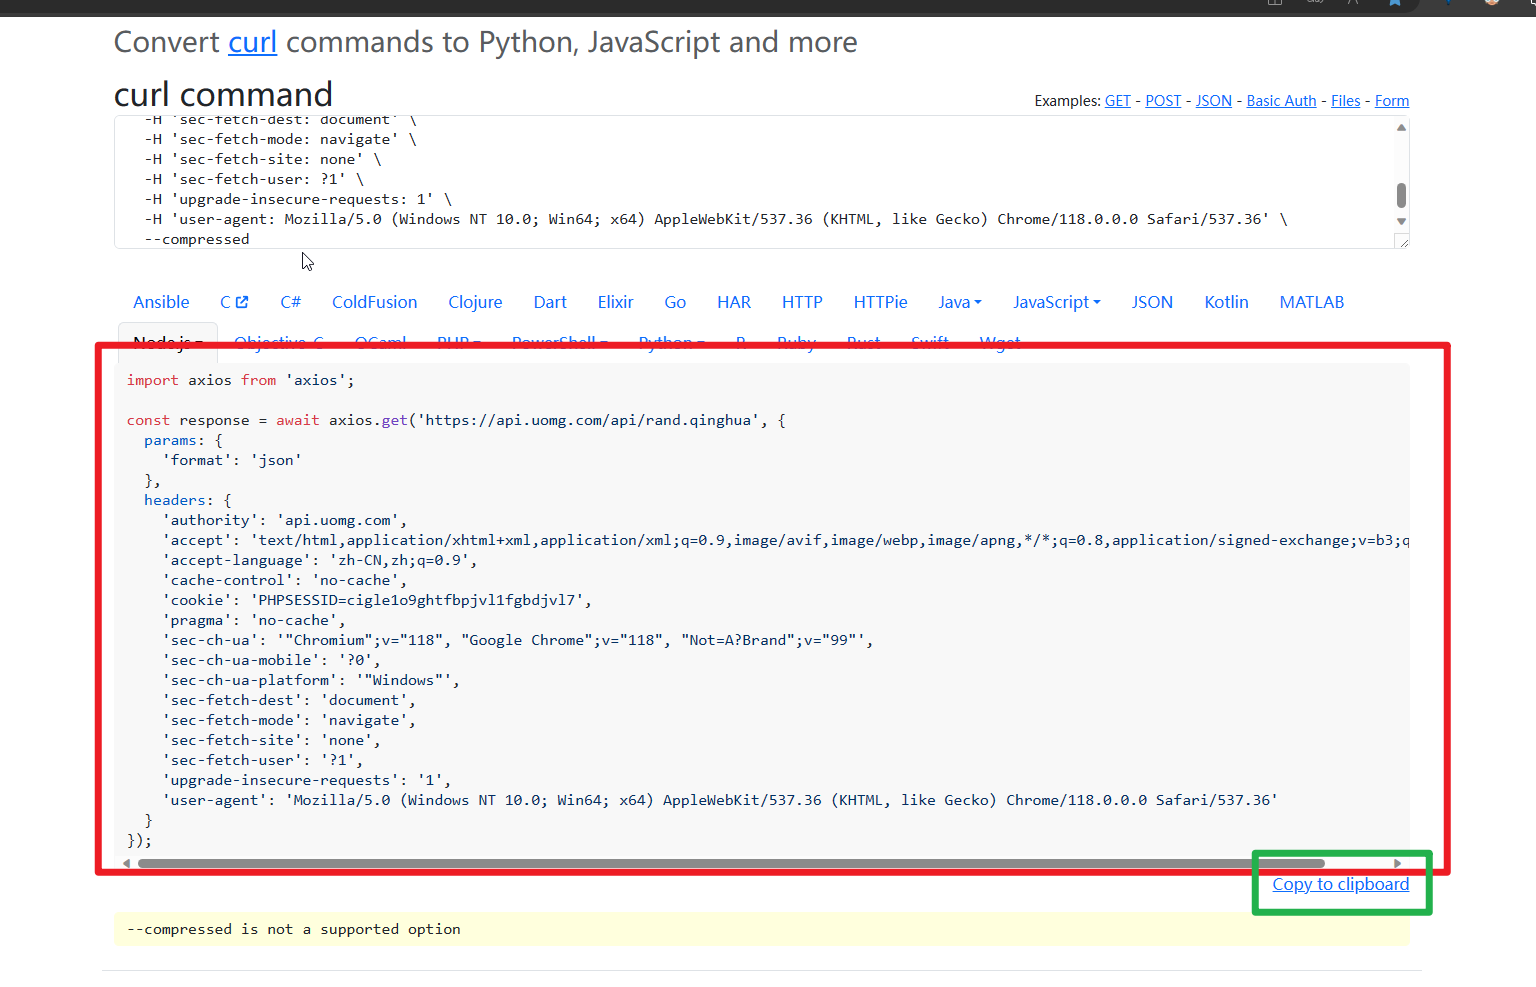1536x987 pixels.
Task: Click the 'sec-ch-ua-platform' line
Action: 311,680
